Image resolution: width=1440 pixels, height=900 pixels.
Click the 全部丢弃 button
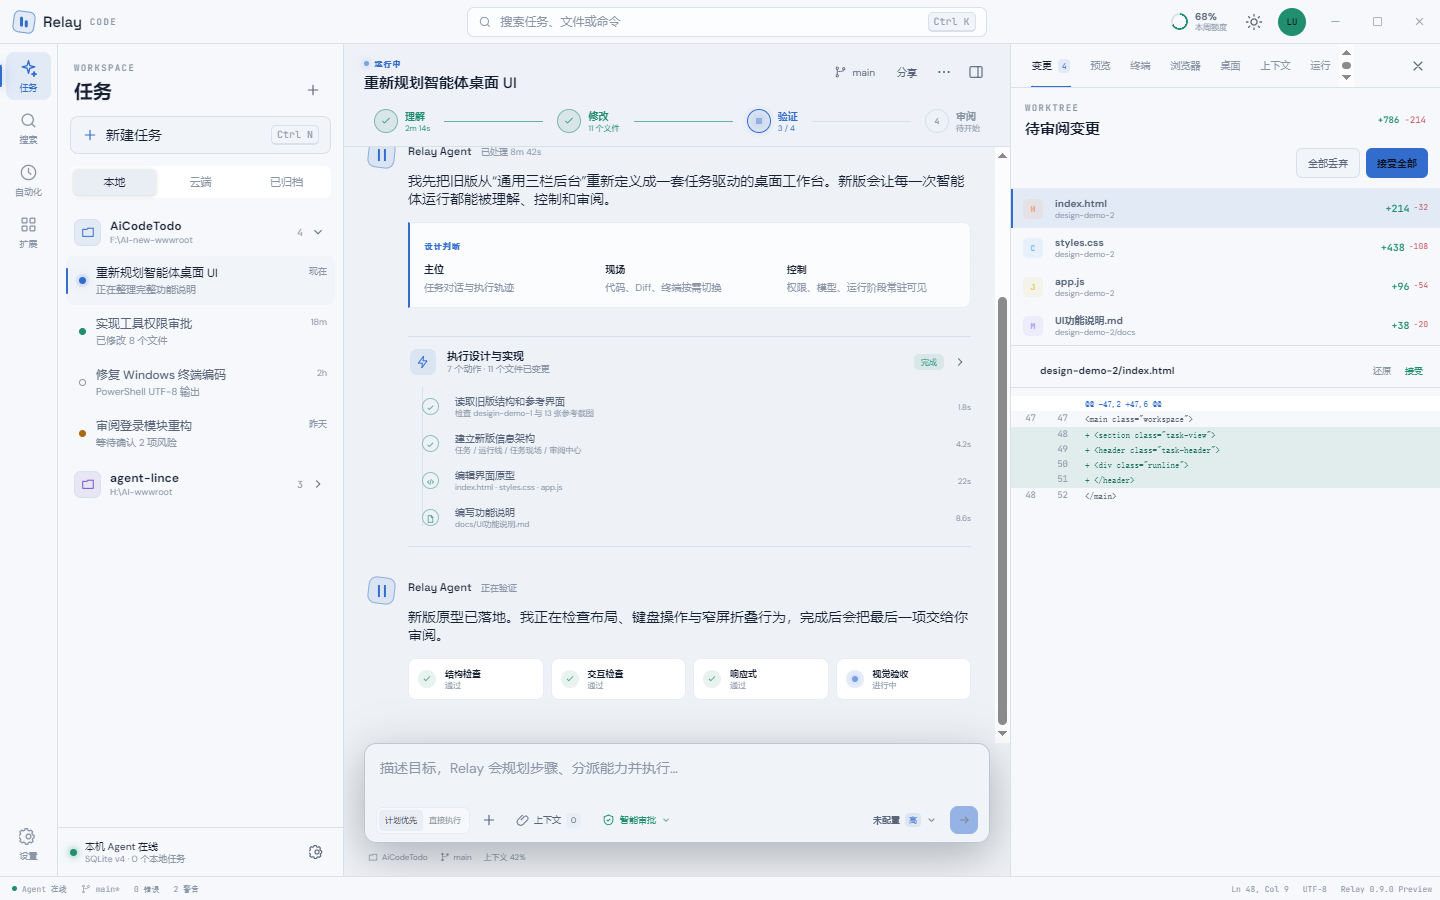(1328, 163)
